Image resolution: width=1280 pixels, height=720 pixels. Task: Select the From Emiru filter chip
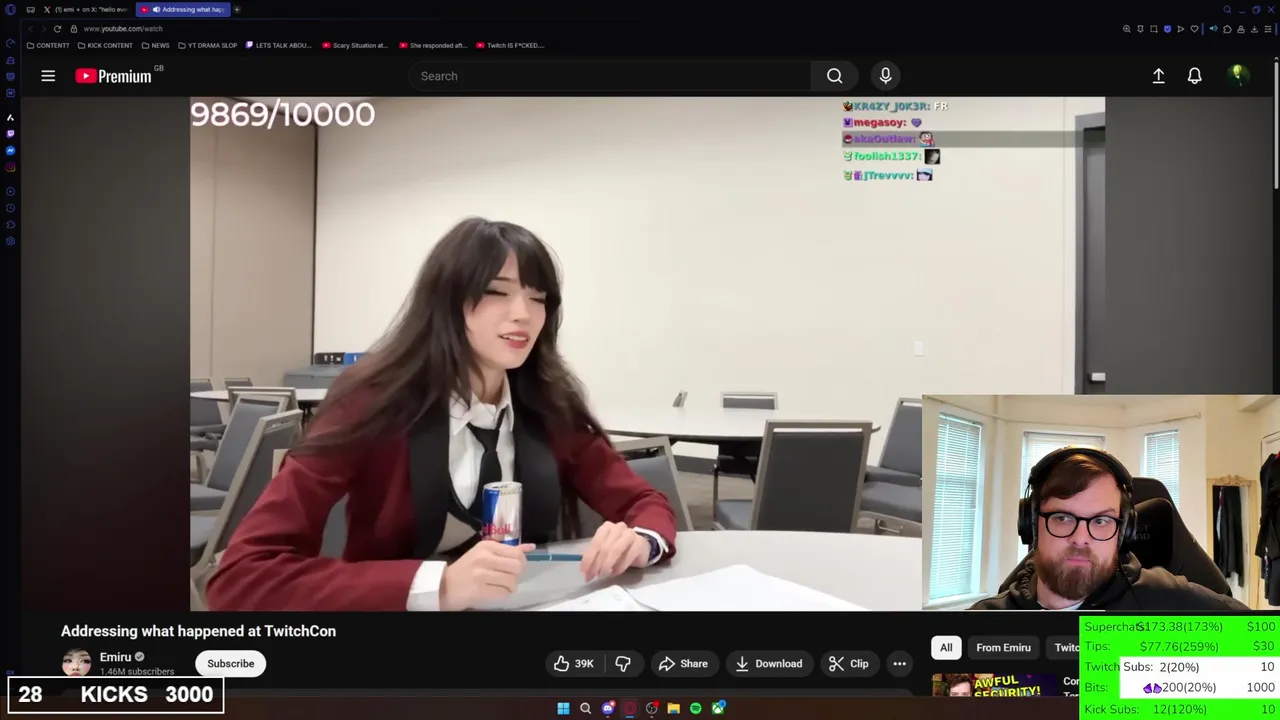click(x=1003, y=648)
